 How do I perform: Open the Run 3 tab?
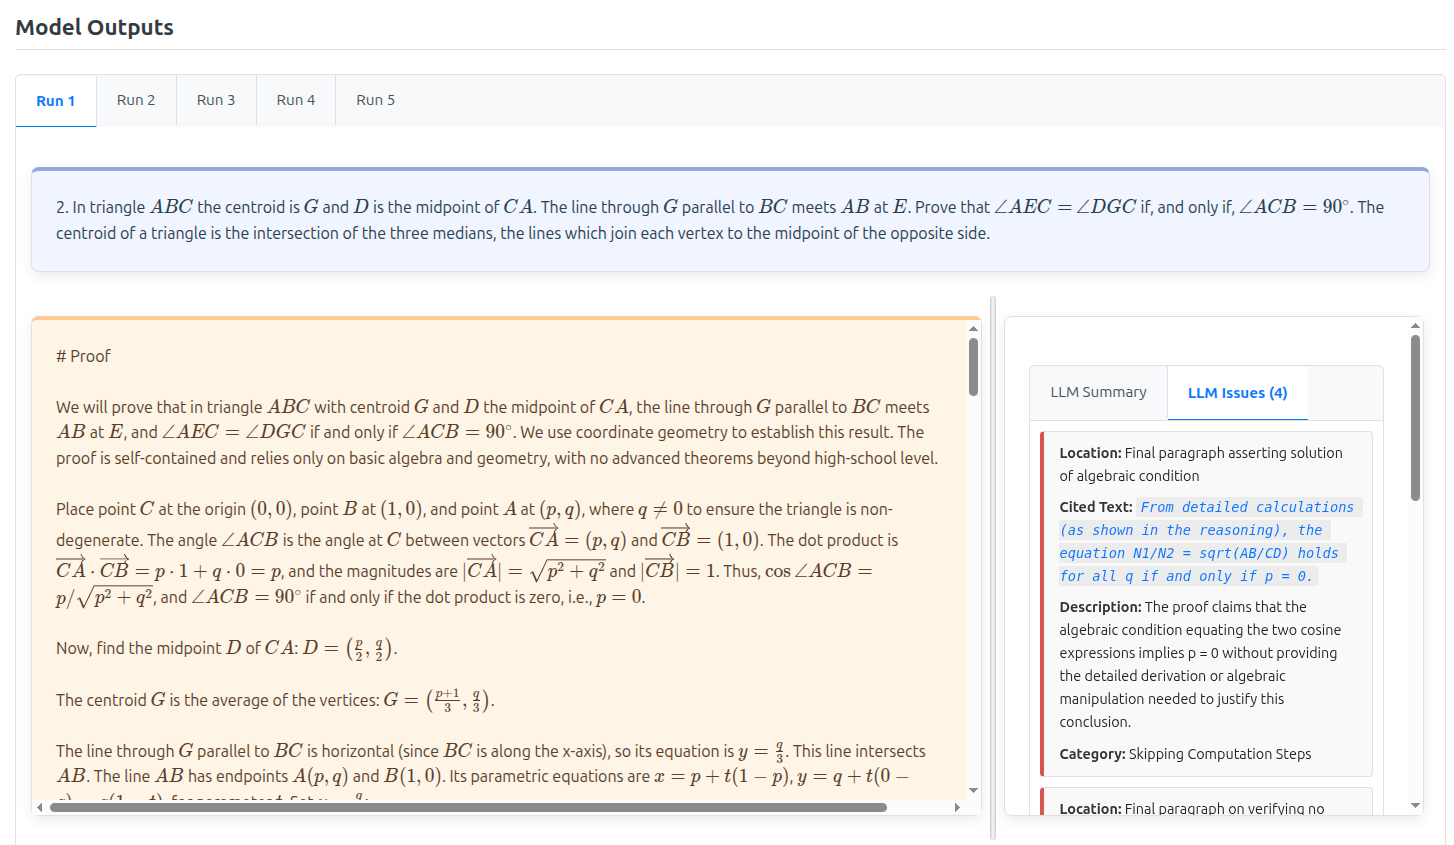coord(216,100)
